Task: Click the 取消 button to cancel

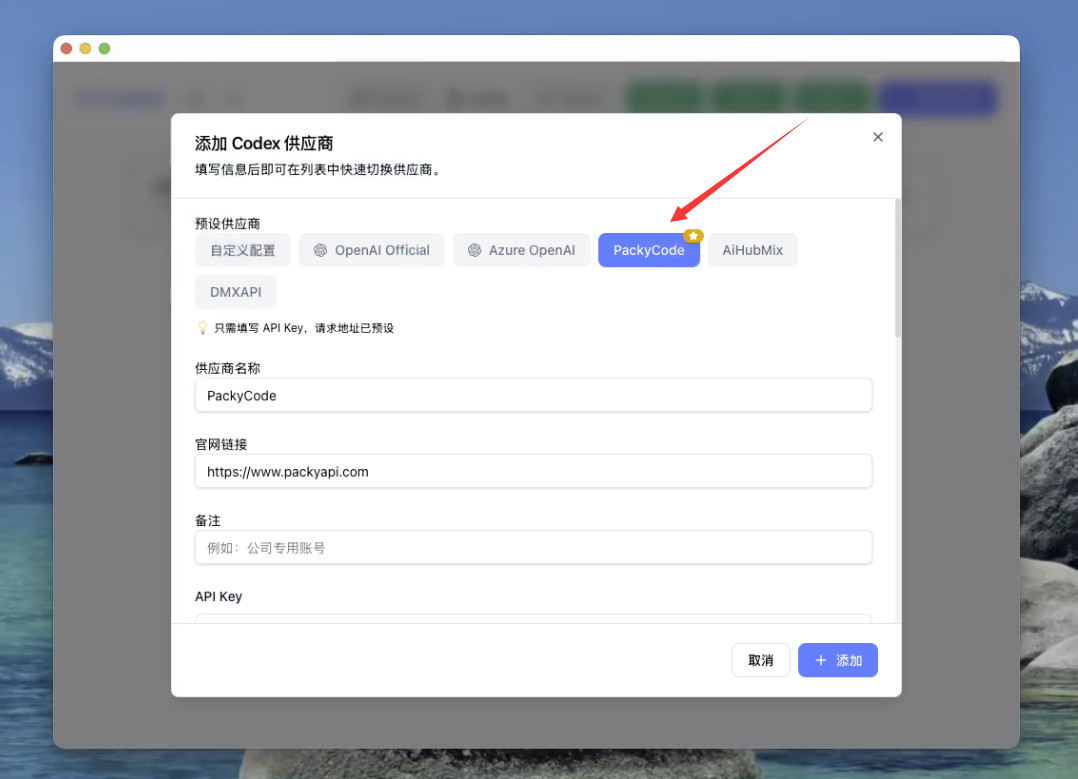Action: coord(760,660)
